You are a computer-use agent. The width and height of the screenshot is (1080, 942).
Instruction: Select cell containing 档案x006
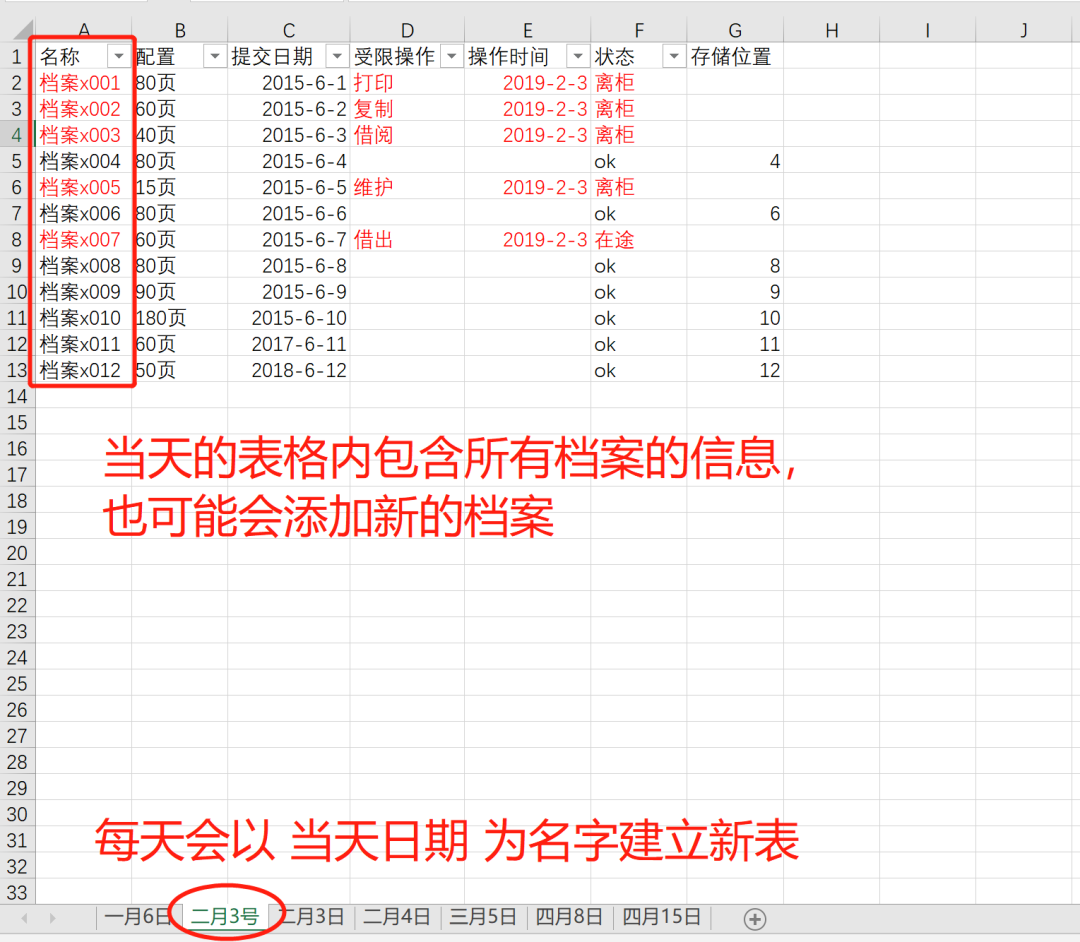point(83,213)
